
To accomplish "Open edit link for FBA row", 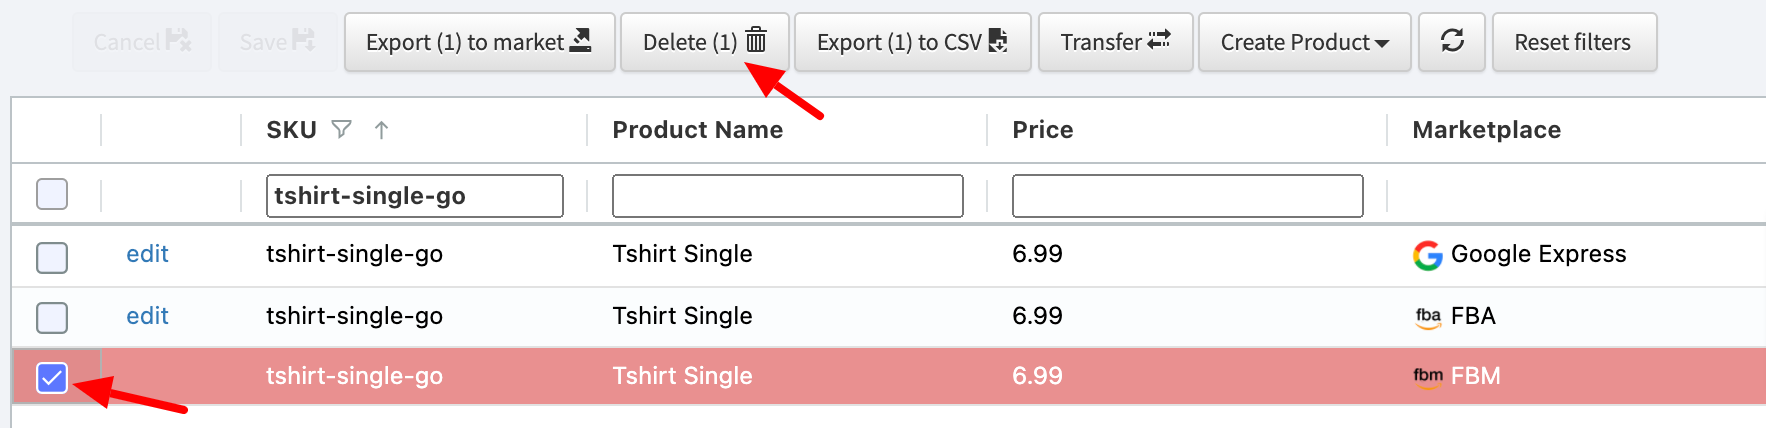I will coord(147,316).
